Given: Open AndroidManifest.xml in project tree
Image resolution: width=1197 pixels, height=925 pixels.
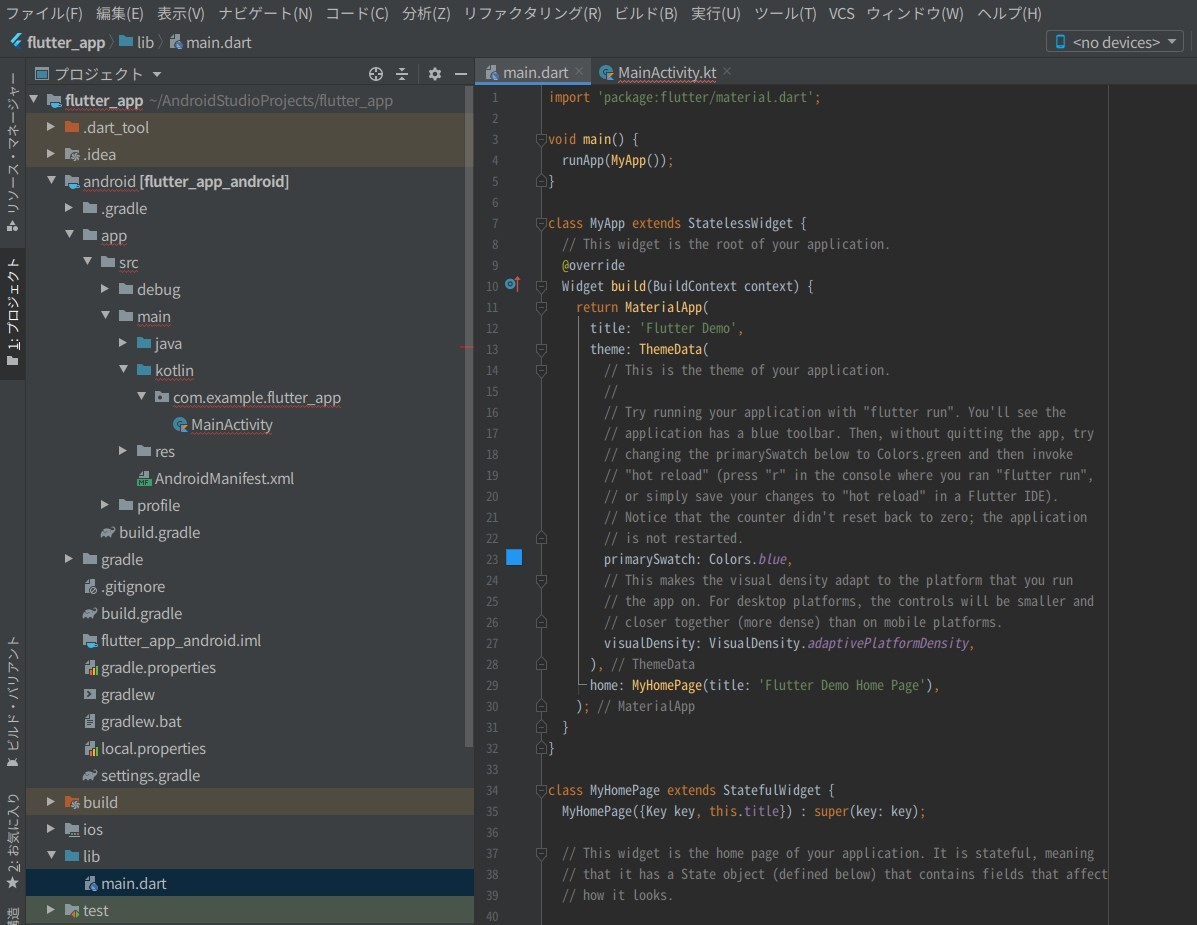Looking at the screenshot, I should [x=224, y=479].
